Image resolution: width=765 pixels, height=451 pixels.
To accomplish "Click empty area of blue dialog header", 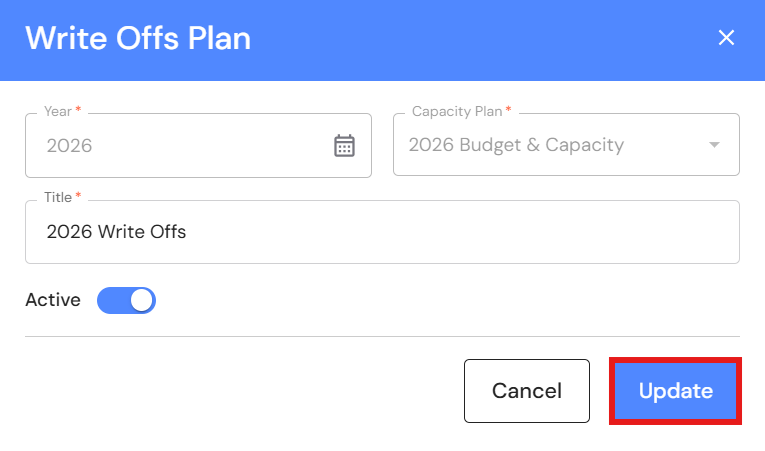I will (480, 39).
